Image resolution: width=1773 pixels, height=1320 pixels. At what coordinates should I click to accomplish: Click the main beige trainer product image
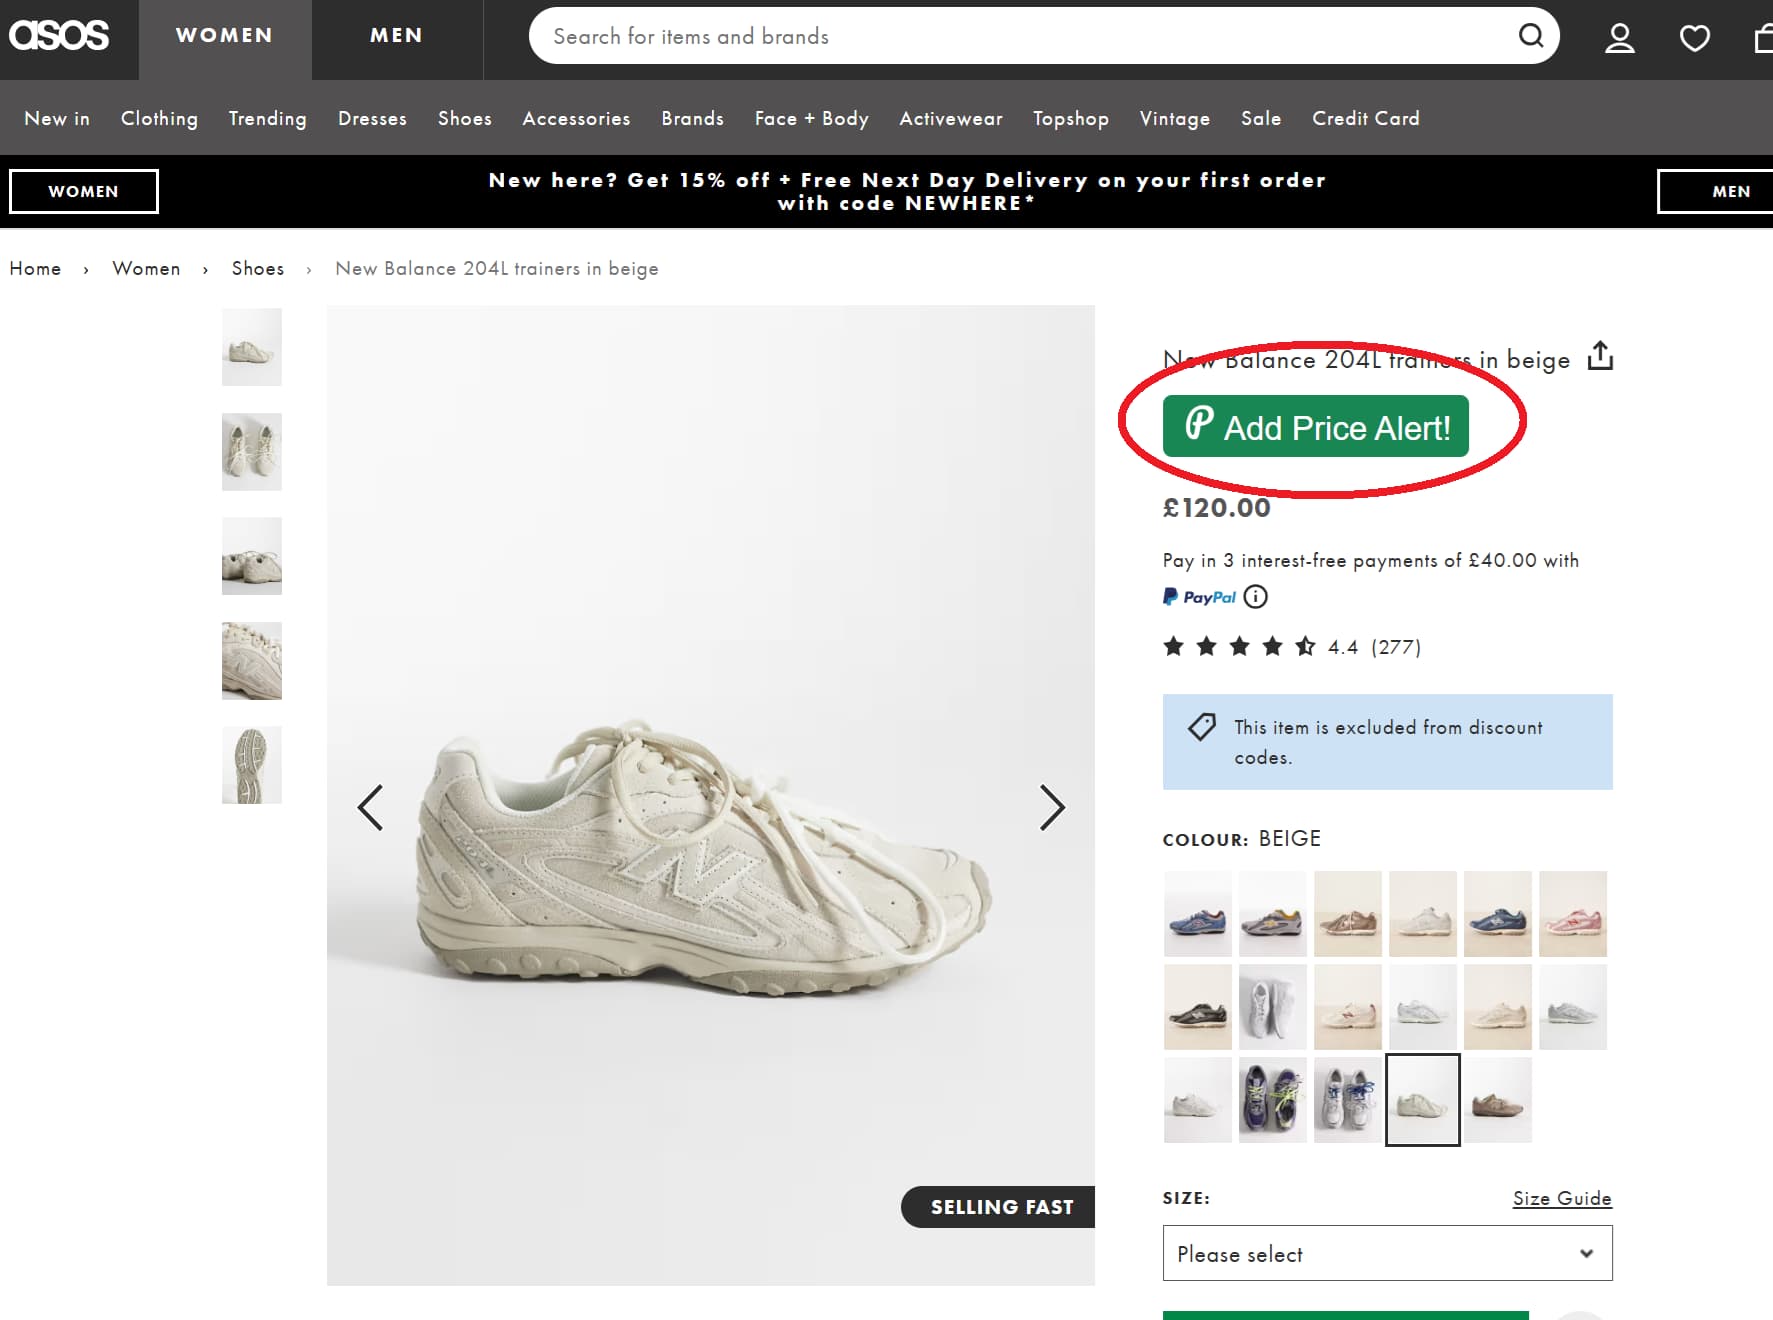(711, 795)
